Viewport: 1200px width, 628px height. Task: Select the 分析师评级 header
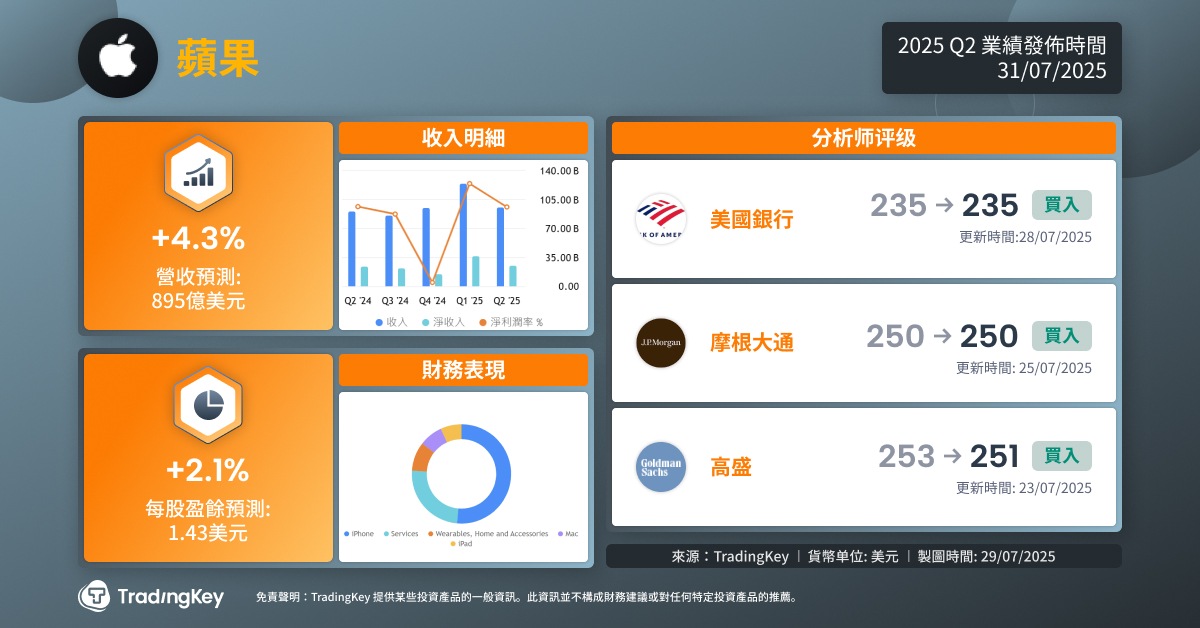[863, 138]
